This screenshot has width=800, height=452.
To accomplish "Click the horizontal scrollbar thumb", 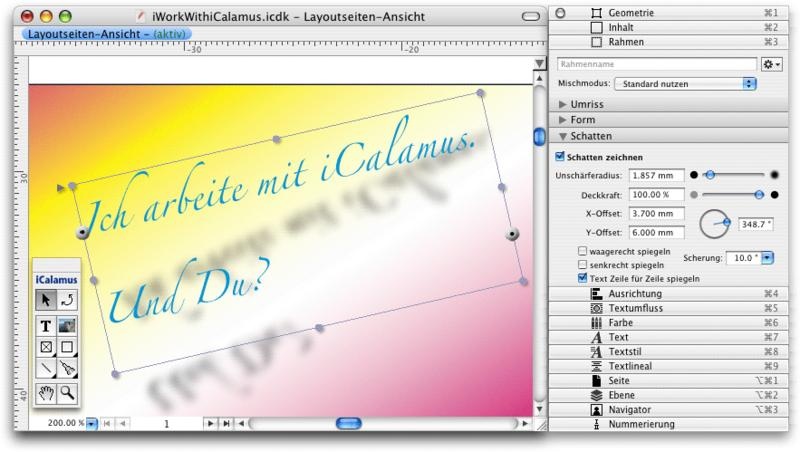I will pos(349,423).
